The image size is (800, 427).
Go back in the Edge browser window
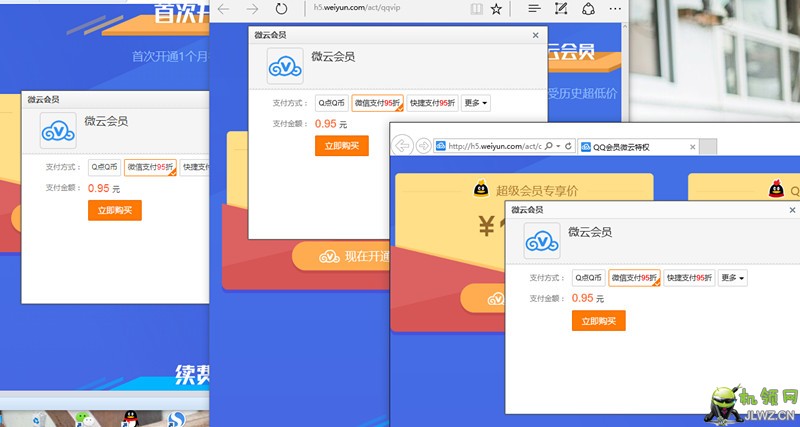[x=223, y=9]
